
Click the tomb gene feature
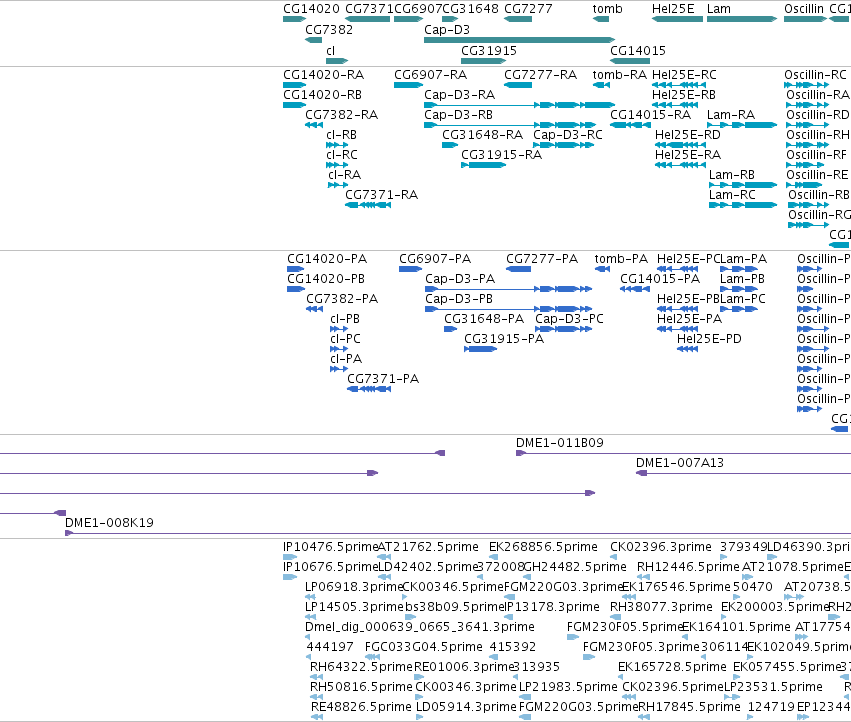pyautogui.click(x=601, y=19)
